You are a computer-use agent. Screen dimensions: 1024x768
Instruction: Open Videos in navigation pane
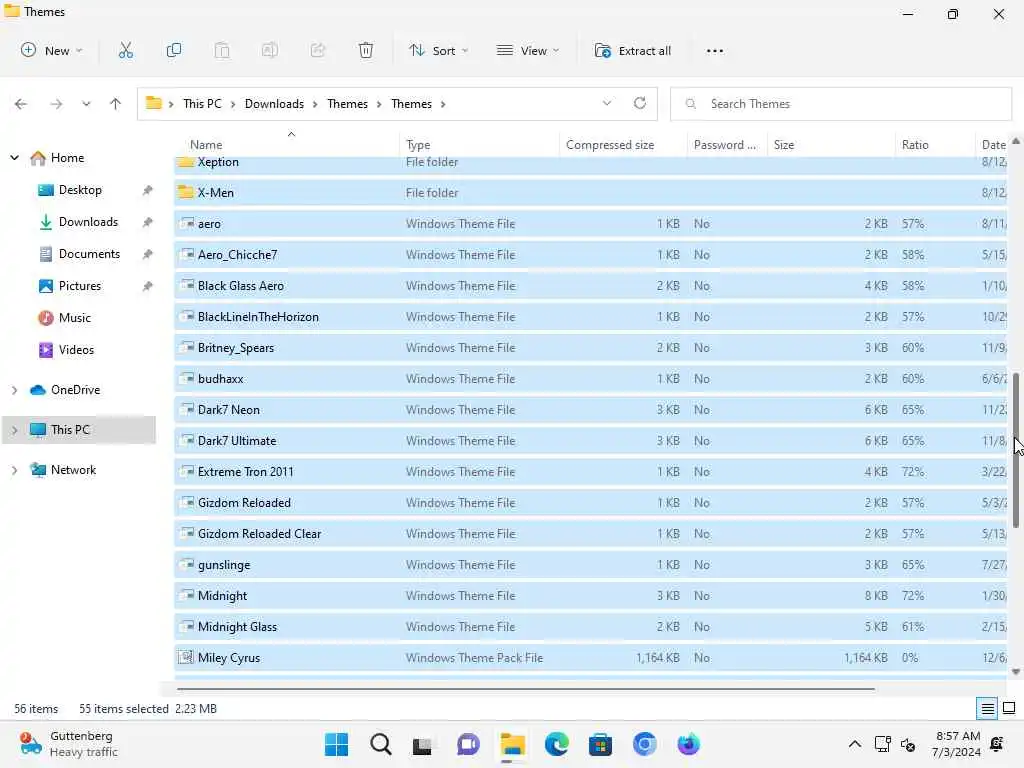coord(76,349)
